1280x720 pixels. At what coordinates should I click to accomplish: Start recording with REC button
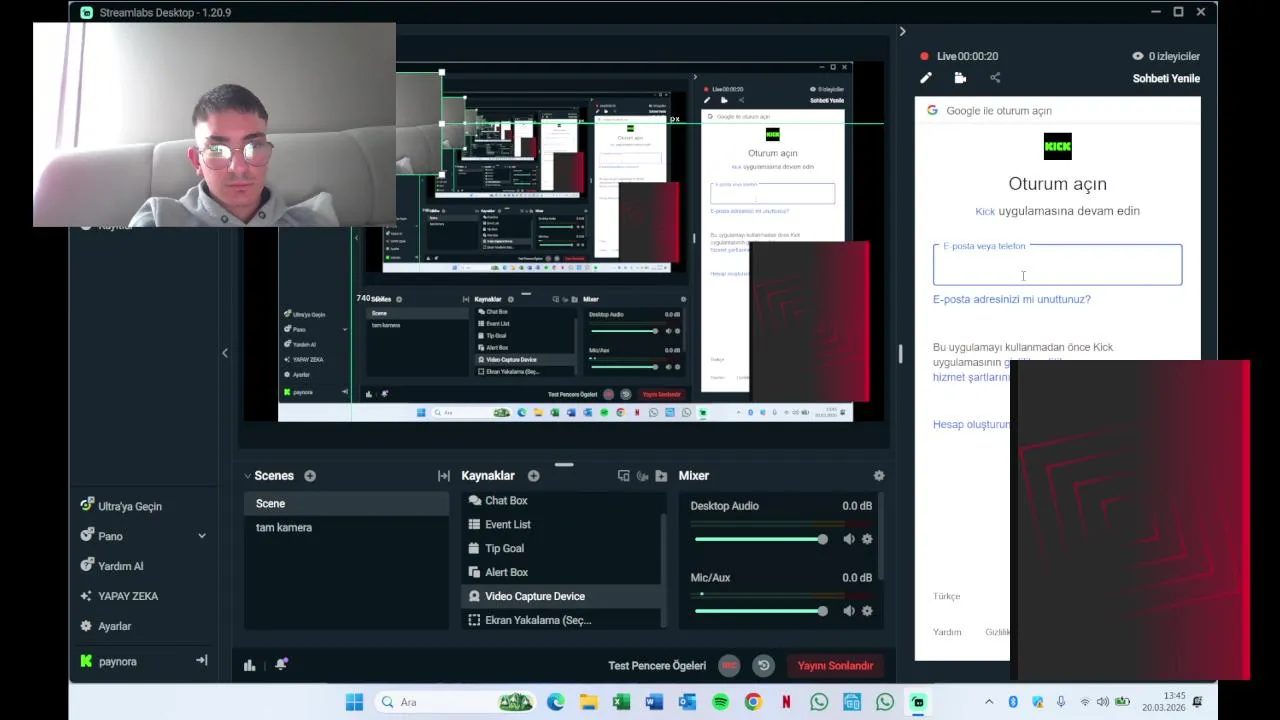pos(729,665)
